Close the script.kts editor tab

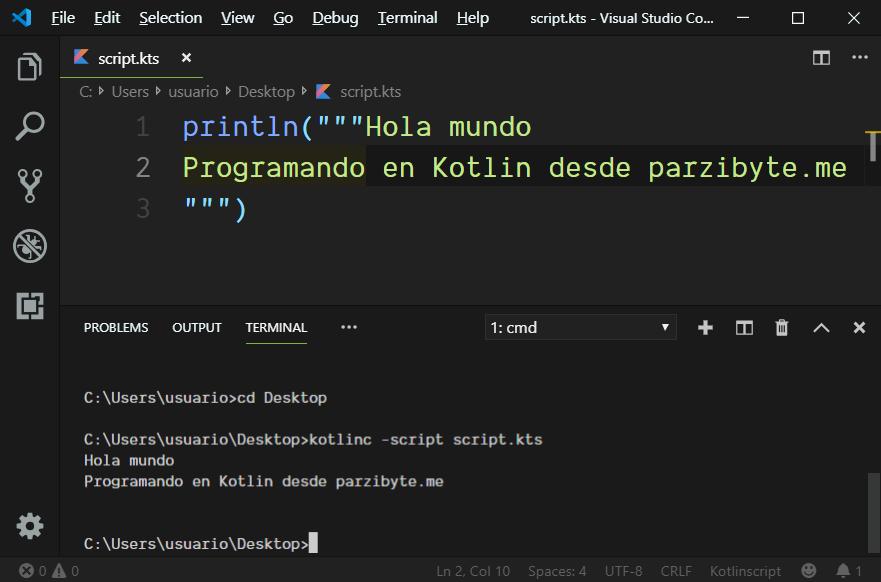(187, 58)
